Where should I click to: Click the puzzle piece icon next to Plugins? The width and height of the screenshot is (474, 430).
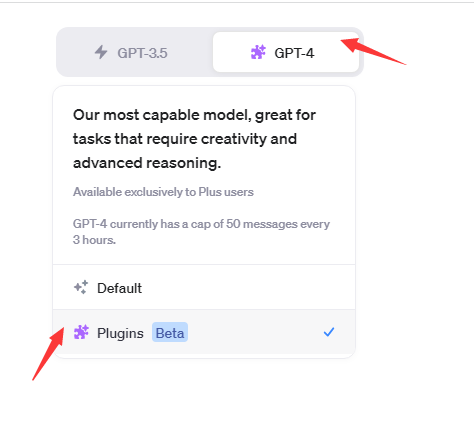[x=81, y=332]
